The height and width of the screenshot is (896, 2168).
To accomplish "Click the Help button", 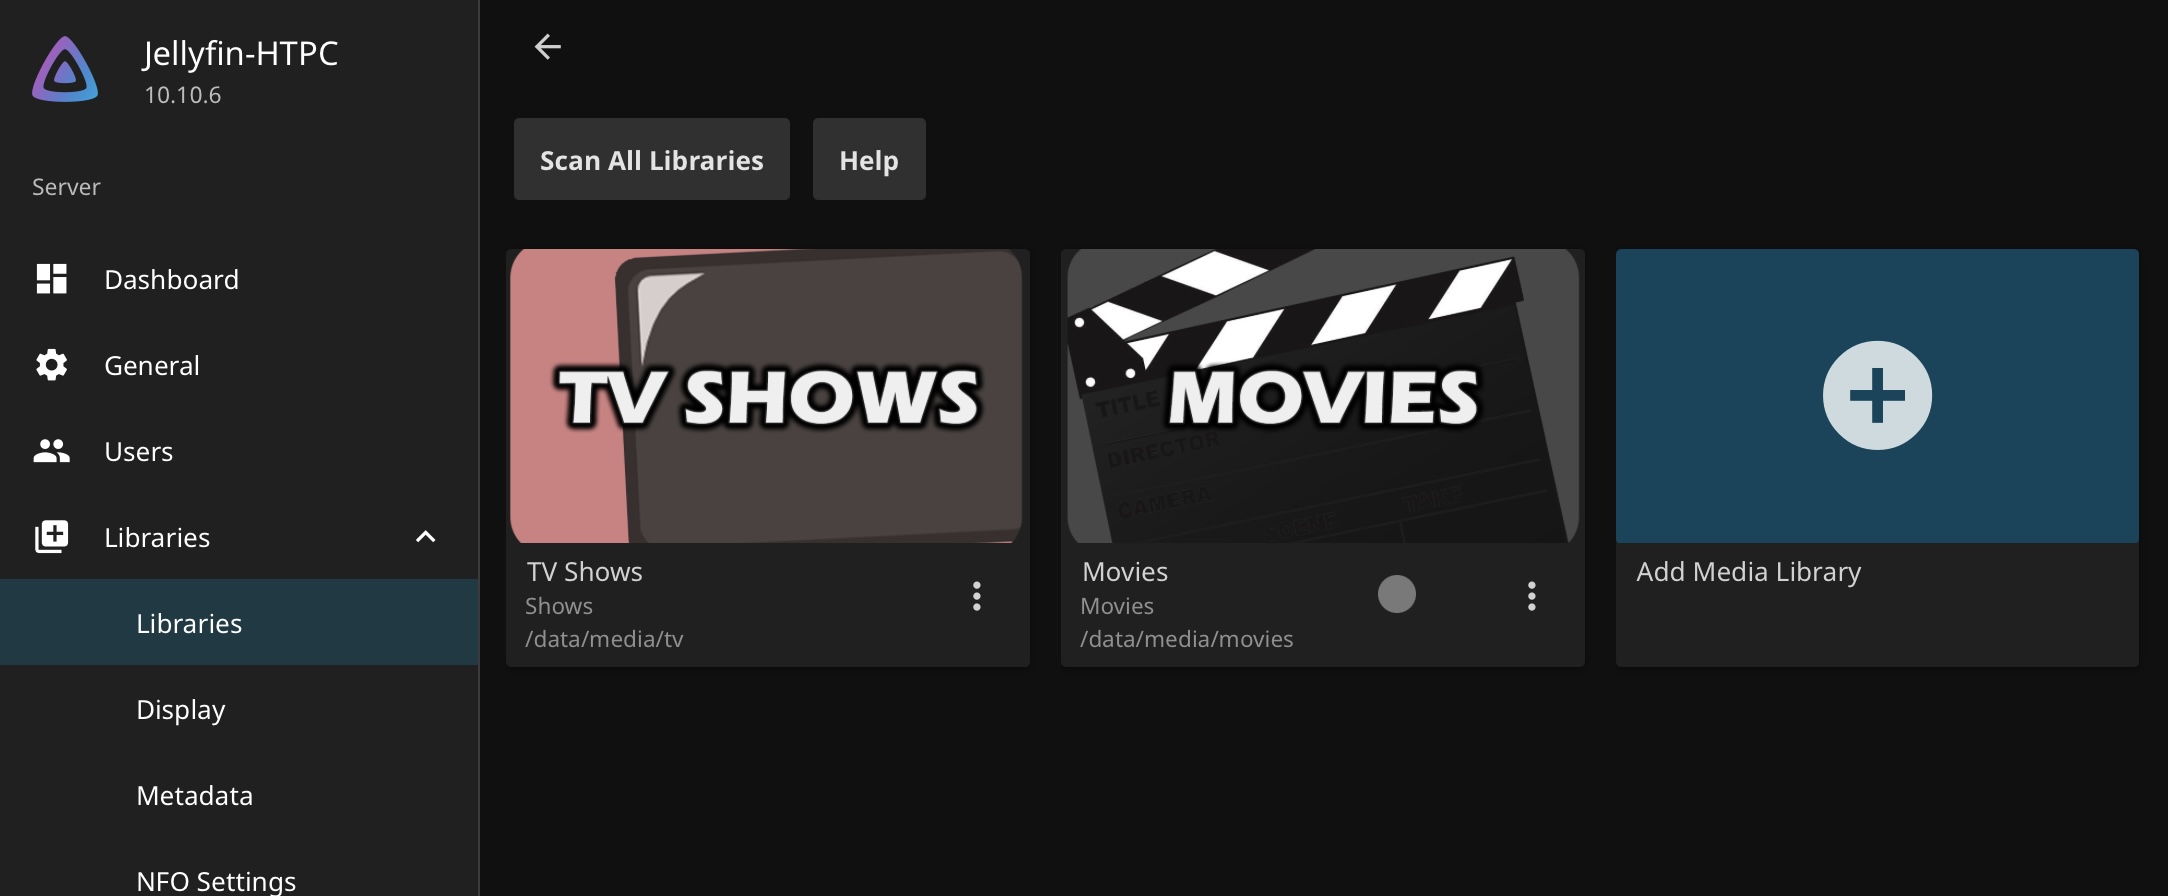I will (868, 160).
